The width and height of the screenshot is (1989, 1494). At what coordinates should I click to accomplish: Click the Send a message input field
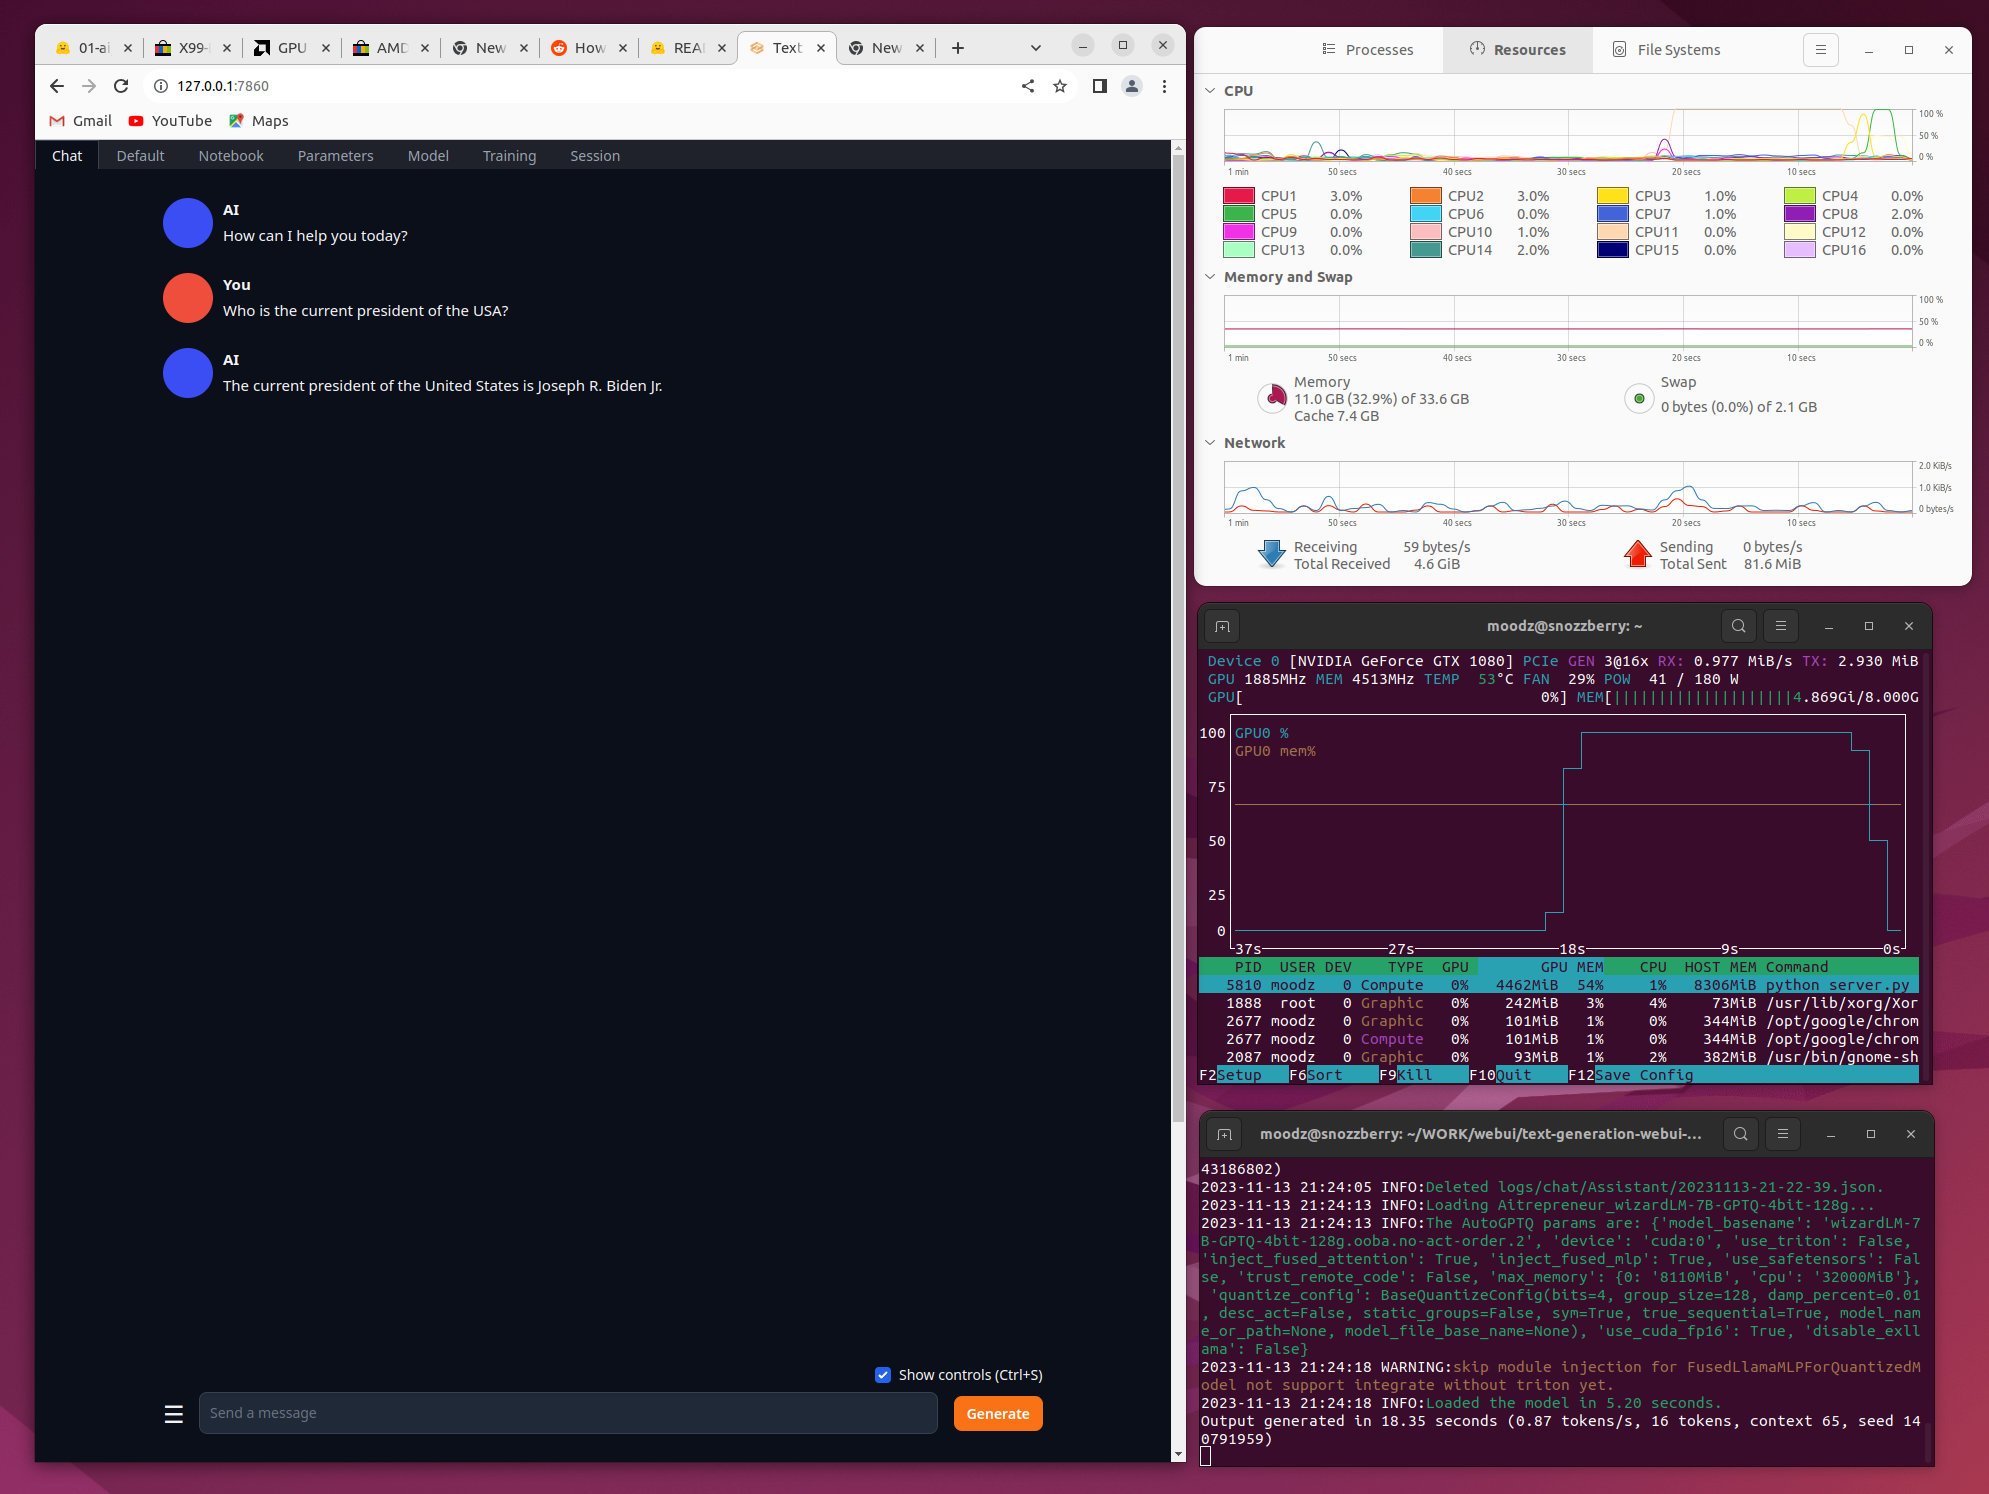[568, 1413]
